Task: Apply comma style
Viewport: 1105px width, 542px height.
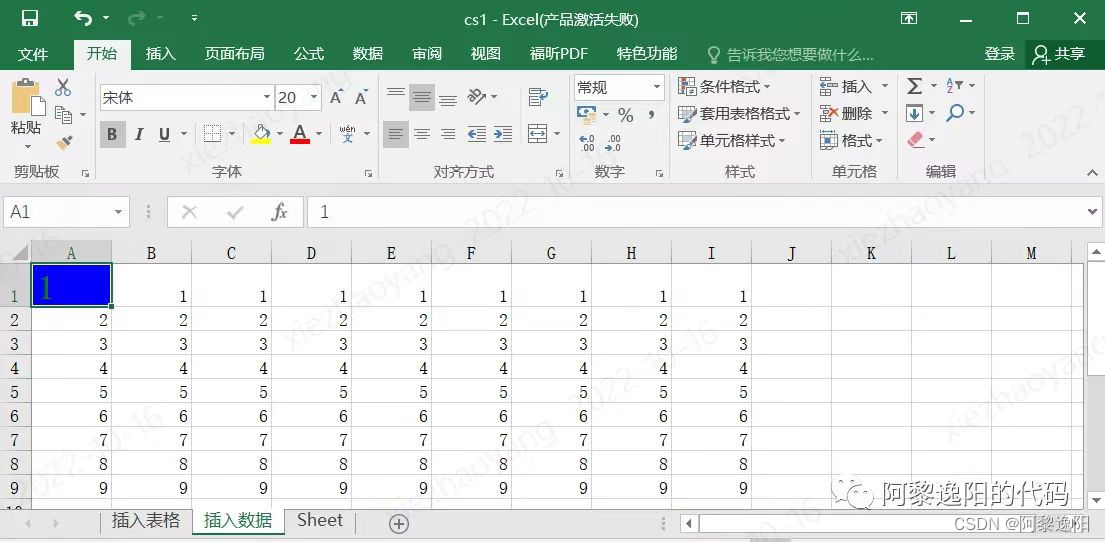Action: (652, 114)
